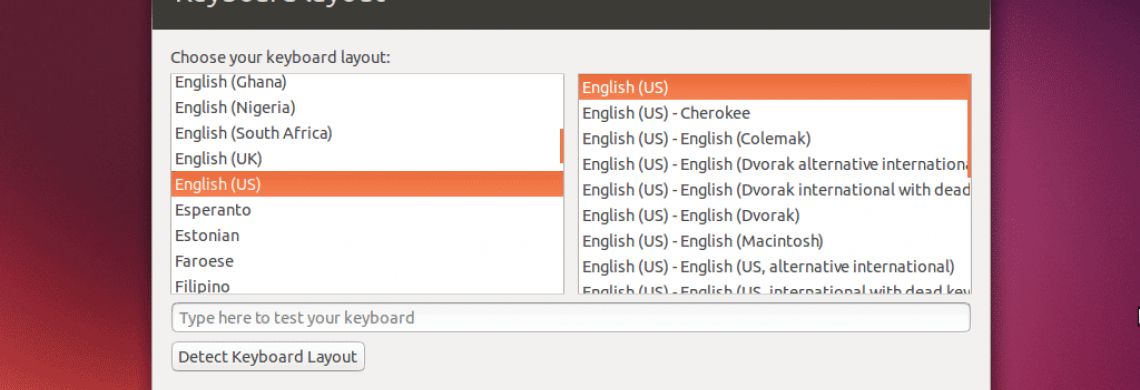The height and width of the screenshot is (390, 1140).
Task: Select English (Nigeria) keyboard layout
Action: (366, 108)
